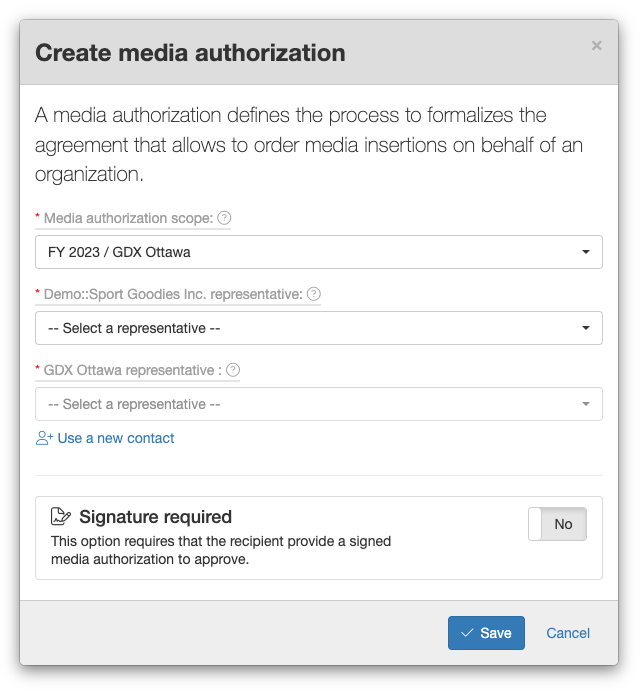Open the GDX Ottawa representative select box
This screenshot has width=643, height=691.
coord(319,404)
